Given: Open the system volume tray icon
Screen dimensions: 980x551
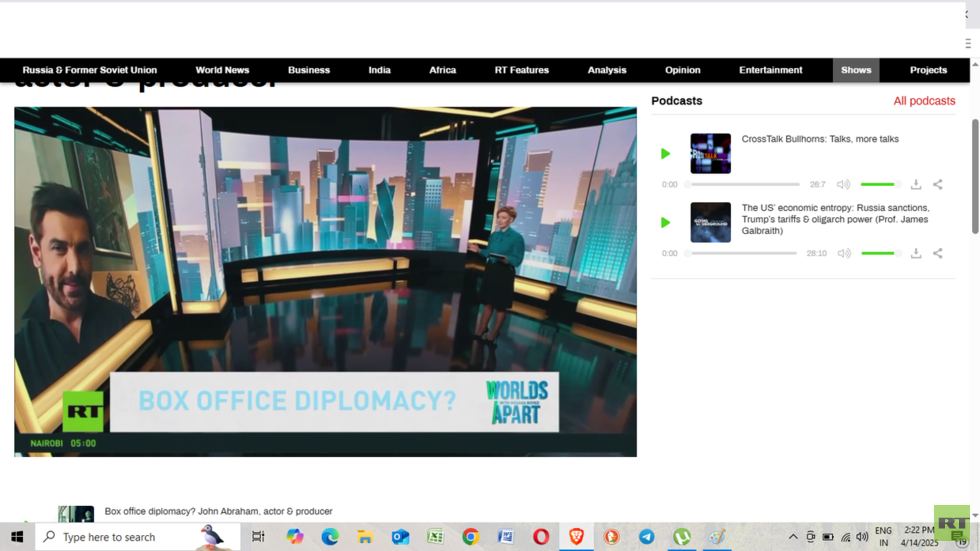Looking at the screenshot, I should [x=862, y=537].
